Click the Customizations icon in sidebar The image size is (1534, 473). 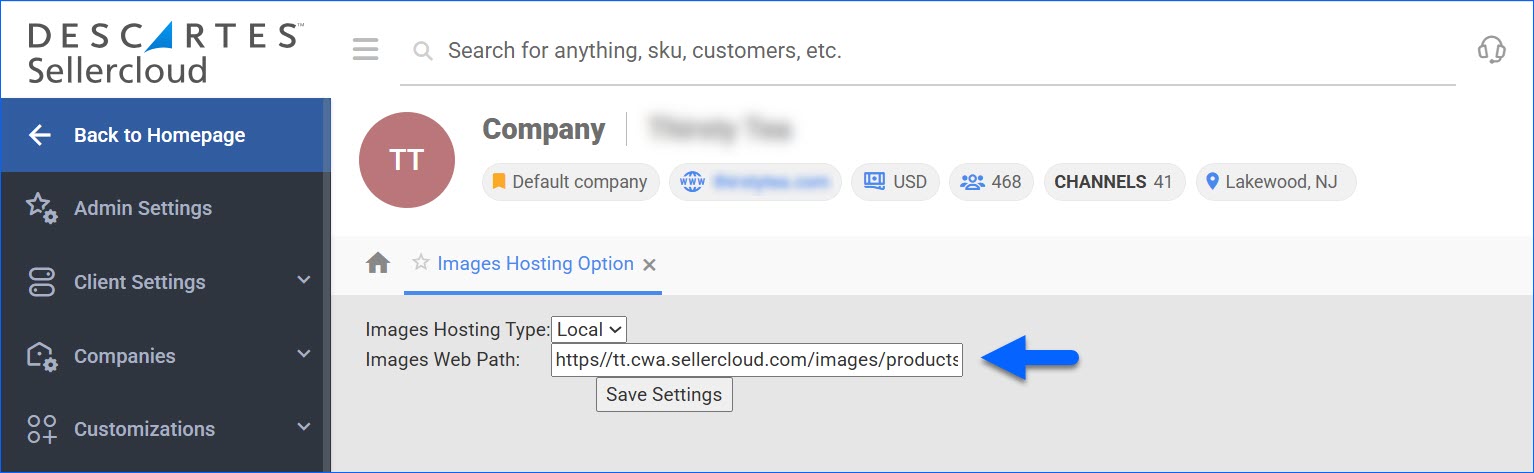41,429
